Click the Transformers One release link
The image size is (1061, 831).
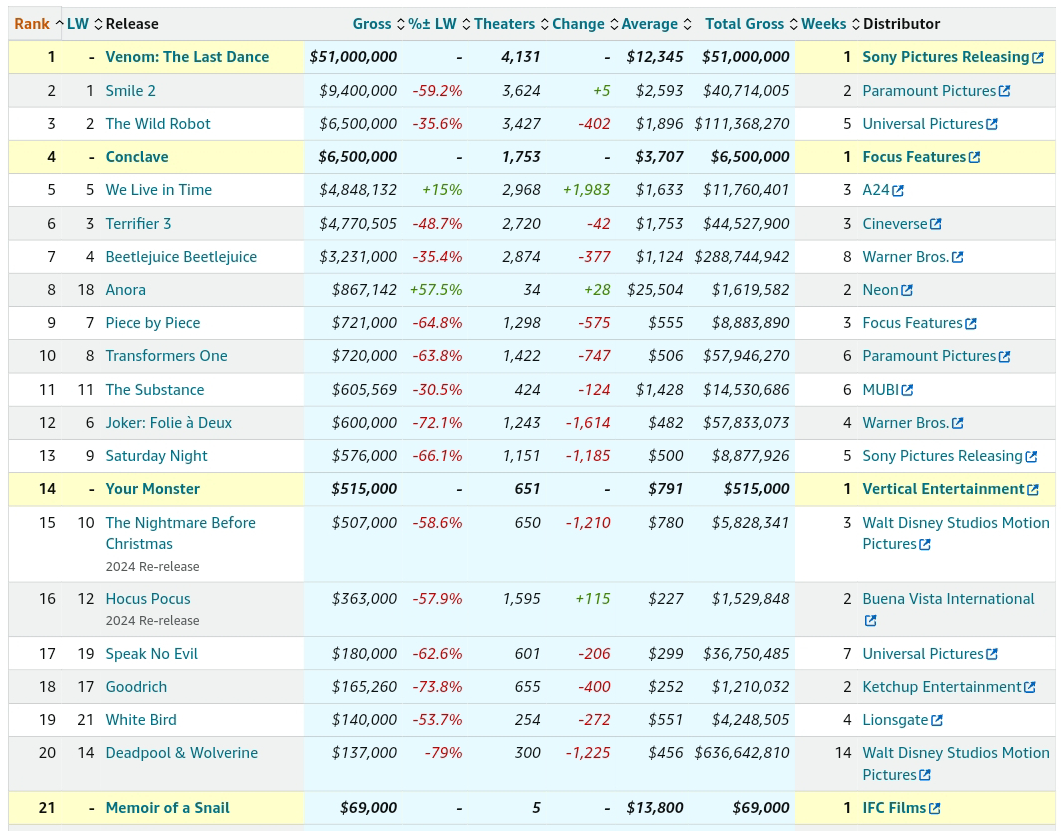click(166, 356)
